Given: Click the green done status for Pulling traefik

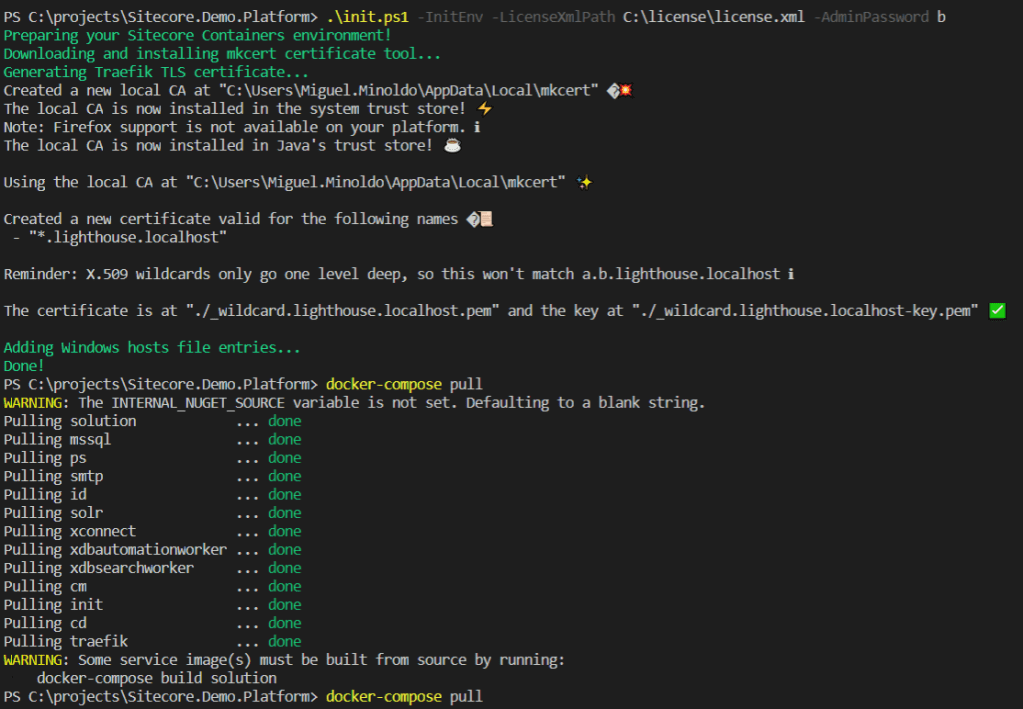Looking at the screenshot, I should click(284, 641).
